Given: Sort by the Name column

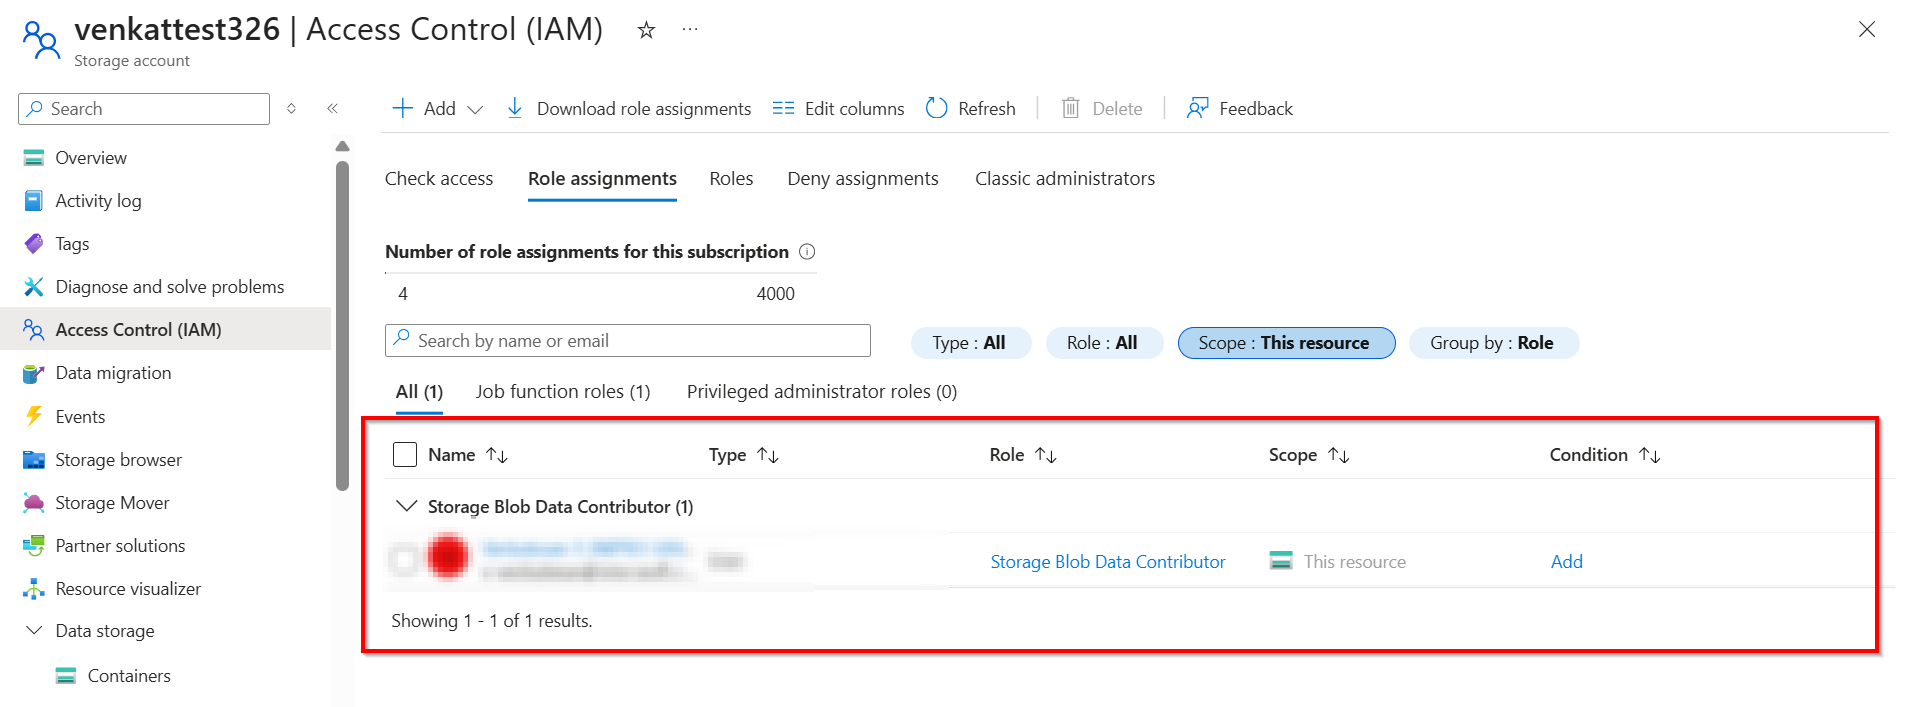Looking at the screenshot, I should coord(468,455).
